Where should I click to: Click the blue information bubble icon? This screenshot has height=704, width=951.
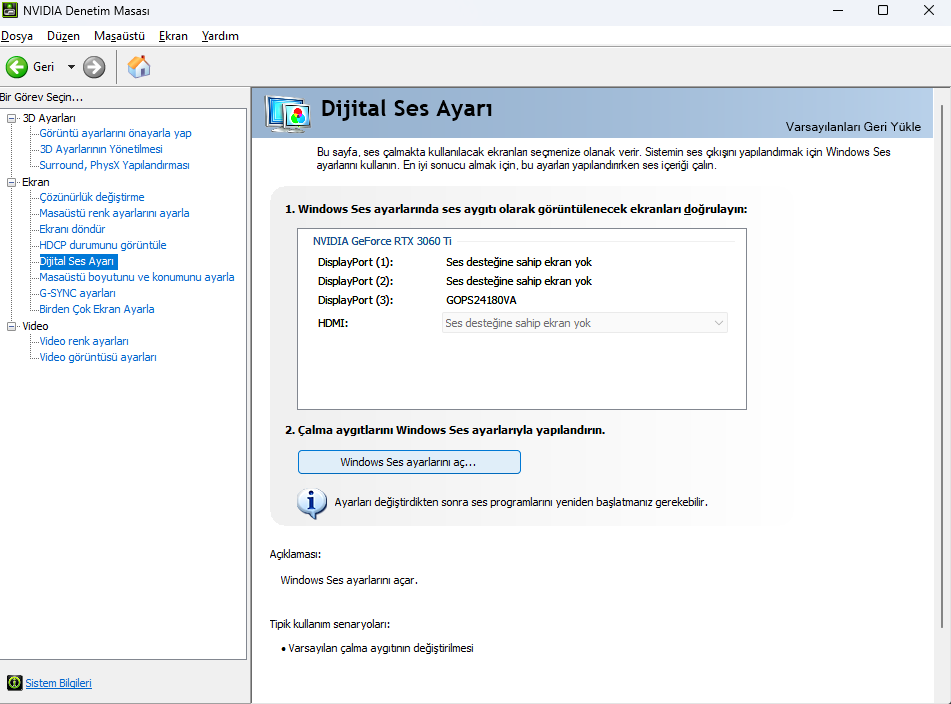pos(312,503)
